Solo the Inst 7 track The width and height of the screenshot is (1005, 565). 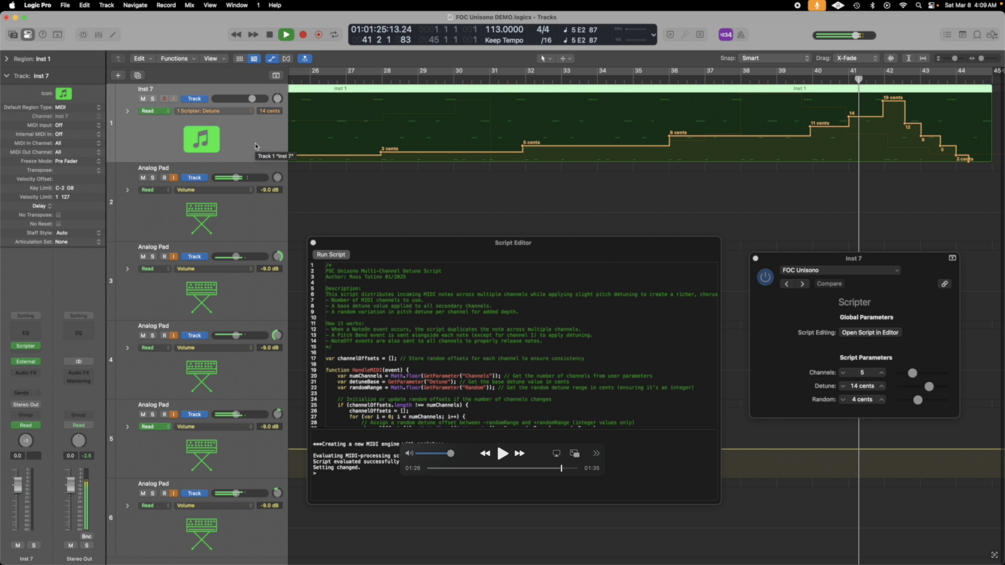pos(153,99)
